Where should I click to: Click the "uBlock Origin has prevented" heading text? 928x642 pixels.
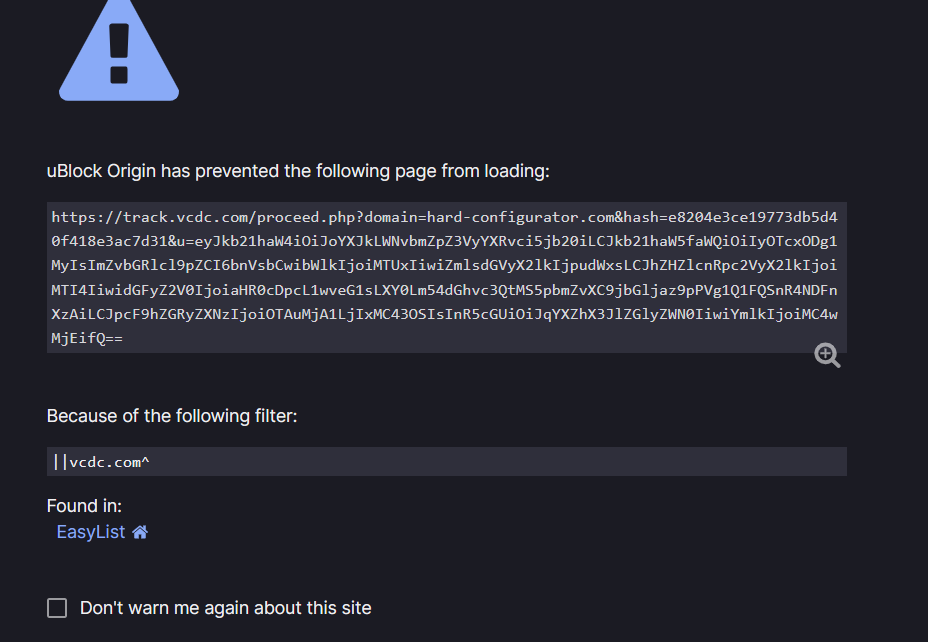tap(298, 171)
